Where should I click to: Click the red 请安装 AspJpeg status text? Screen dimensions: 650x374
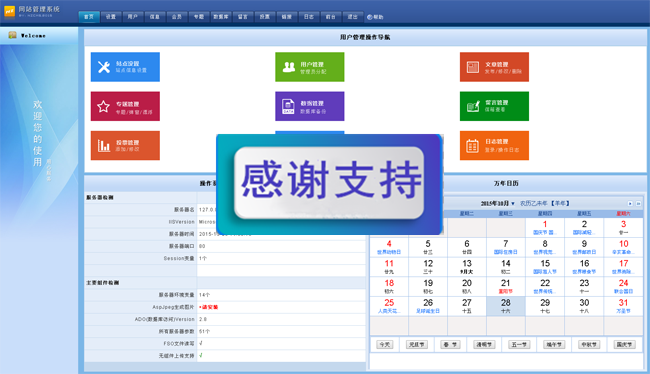point(209,307)
